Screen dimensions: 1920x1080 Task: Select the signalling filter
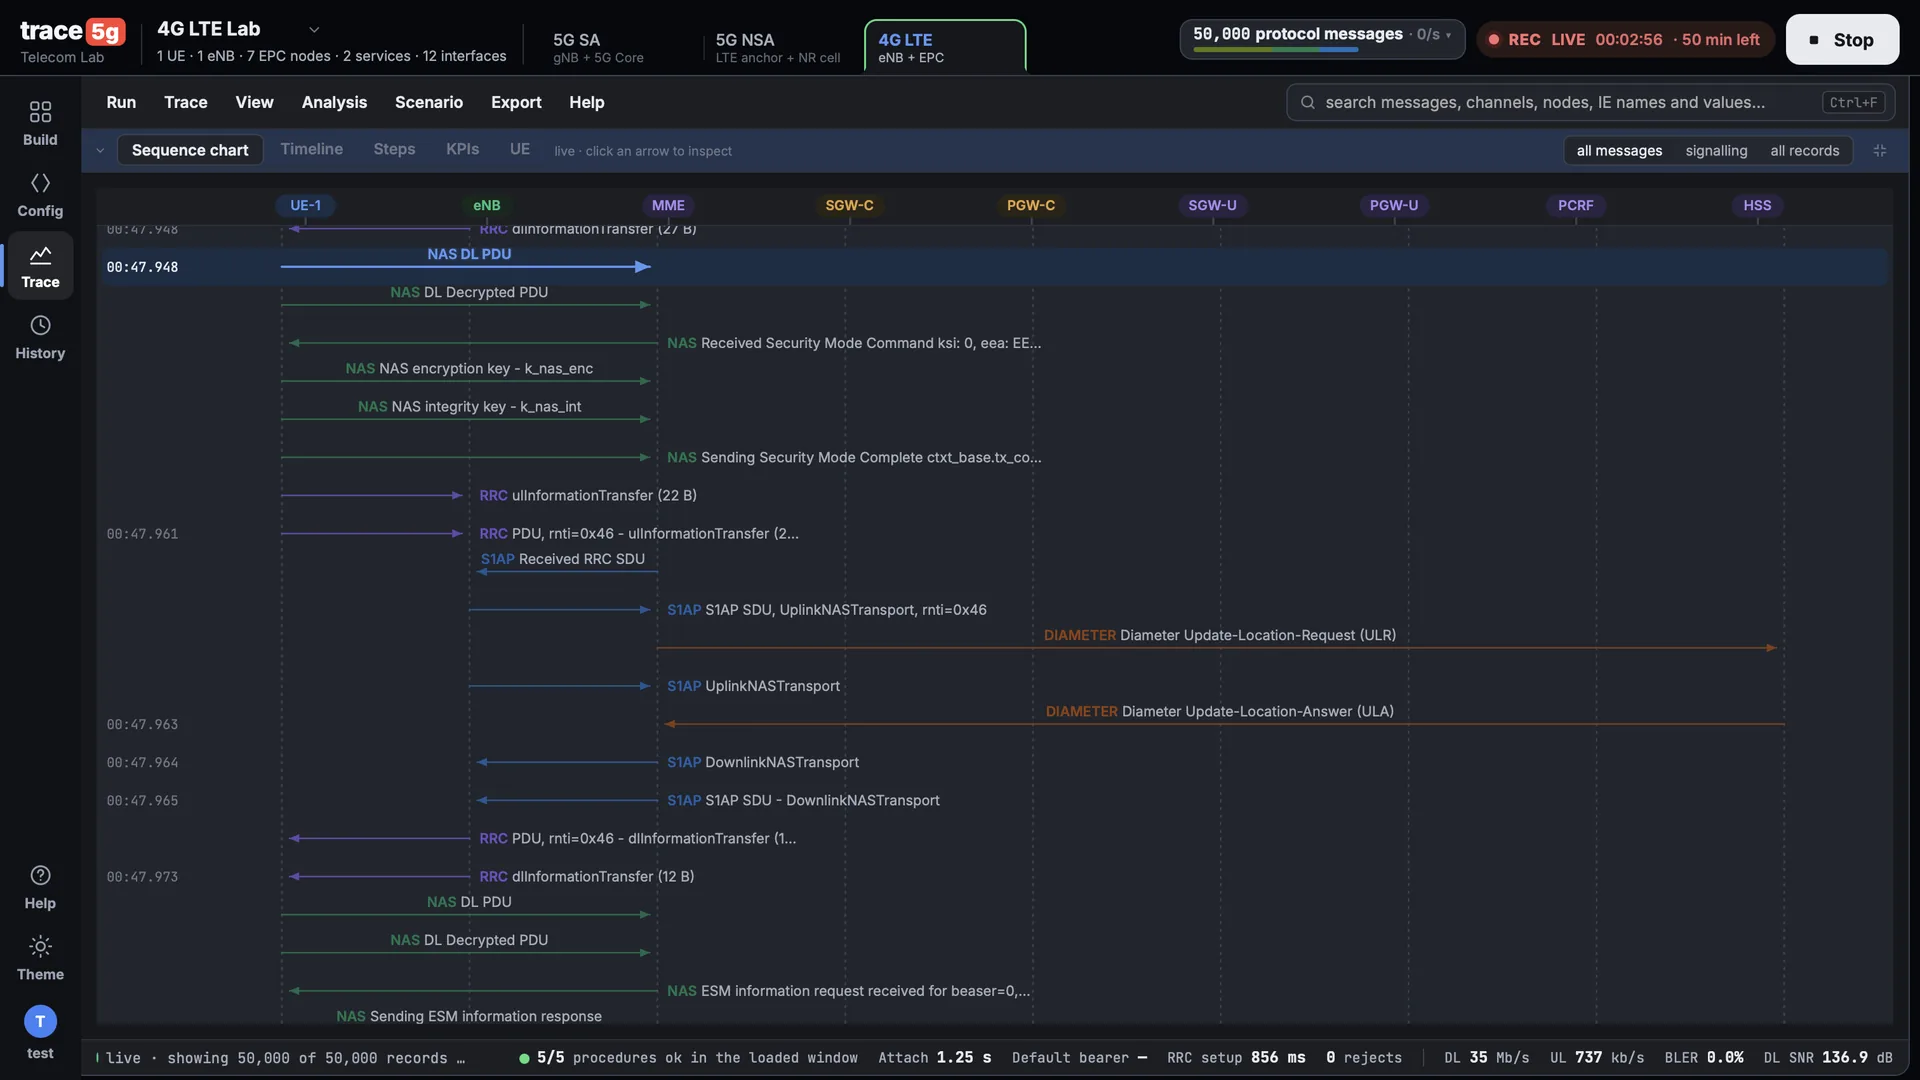tap(1716, 150)
